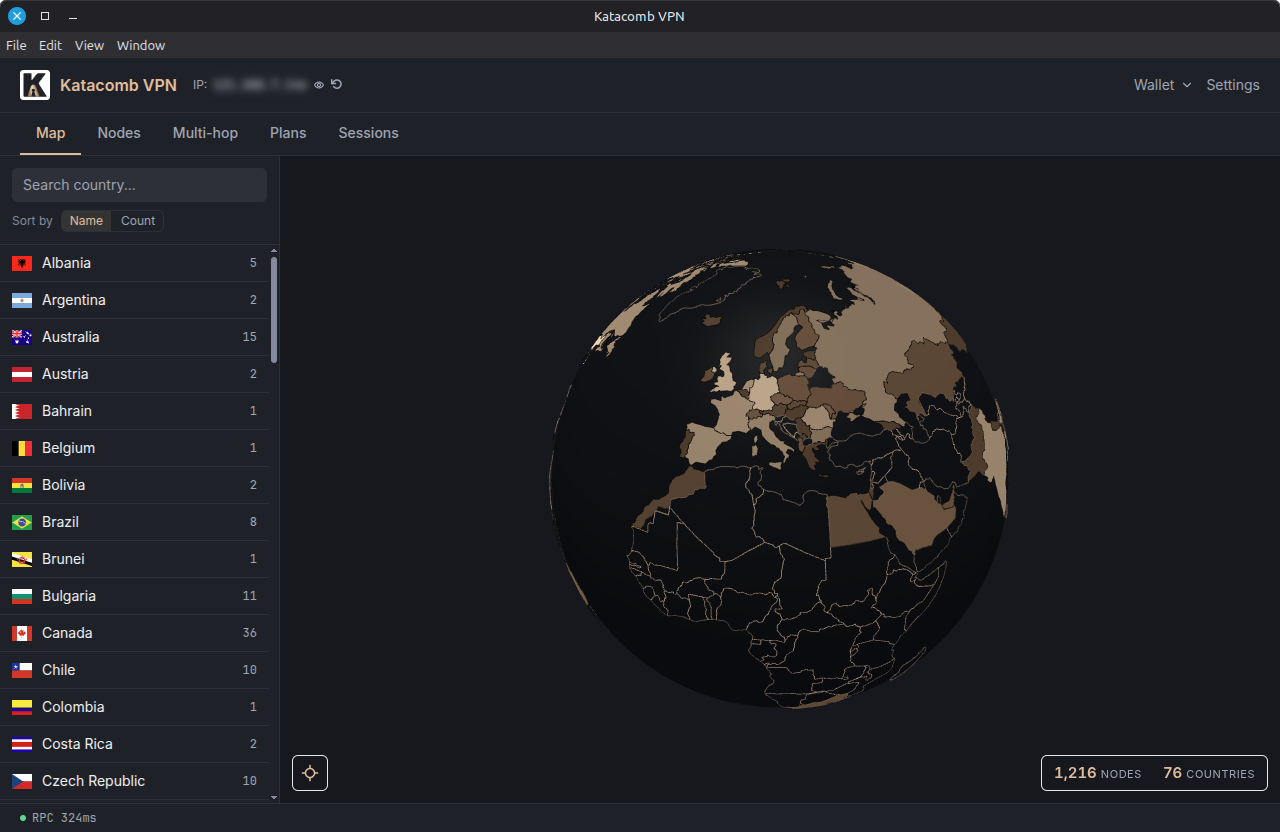The width and height of the screenshot is (1280, 832).
Task: Open the Window menu
Action: coord(141,45)
